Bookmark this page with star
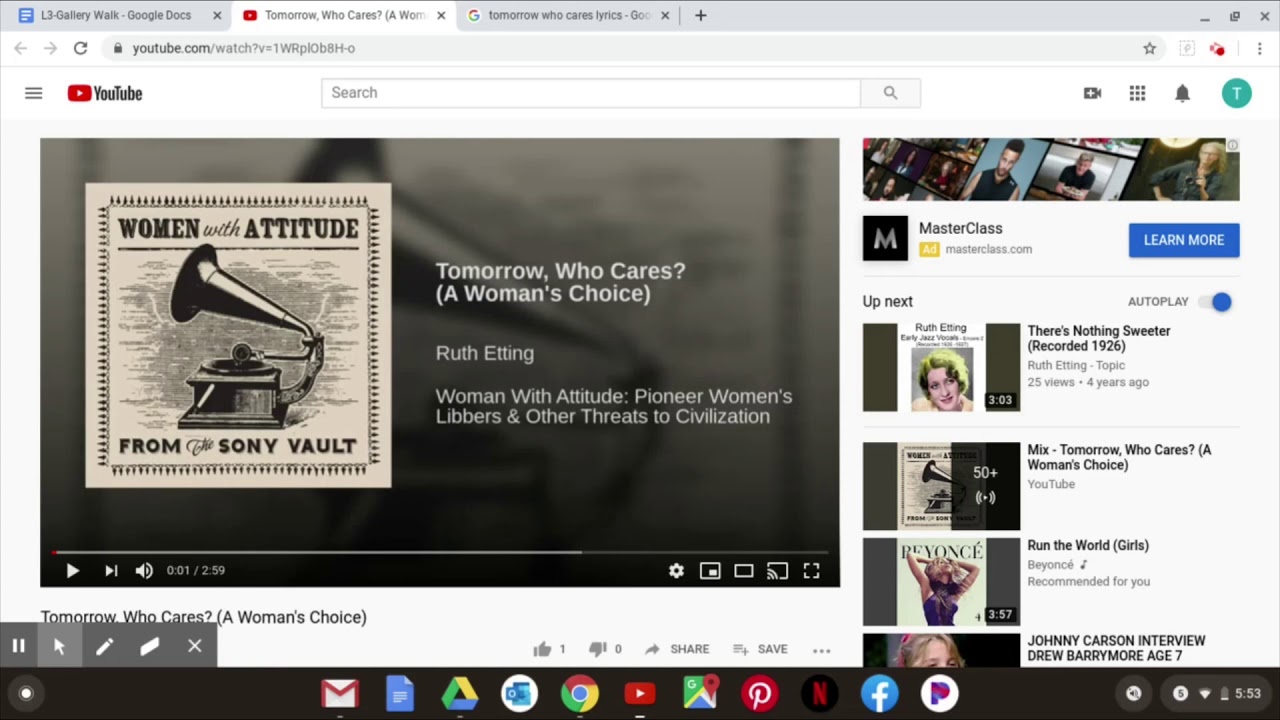1280x720 pixels. [x=1150, y=48]
